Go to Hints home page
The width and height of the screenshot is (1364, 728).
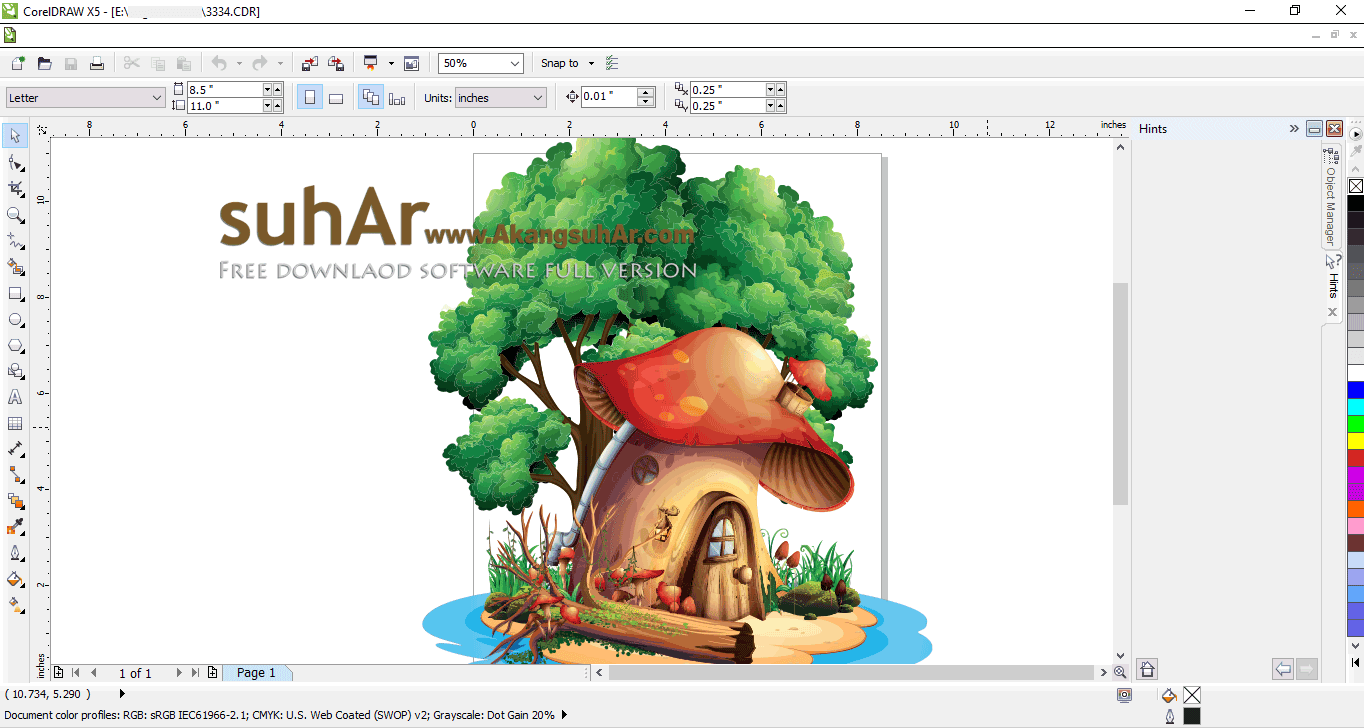pos(1147,669)
